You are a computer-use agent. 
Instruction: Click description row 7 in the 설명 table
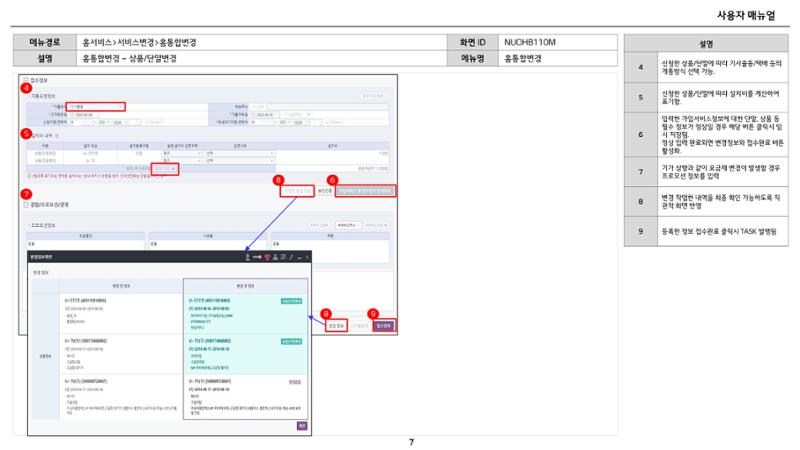coord(706,171)
